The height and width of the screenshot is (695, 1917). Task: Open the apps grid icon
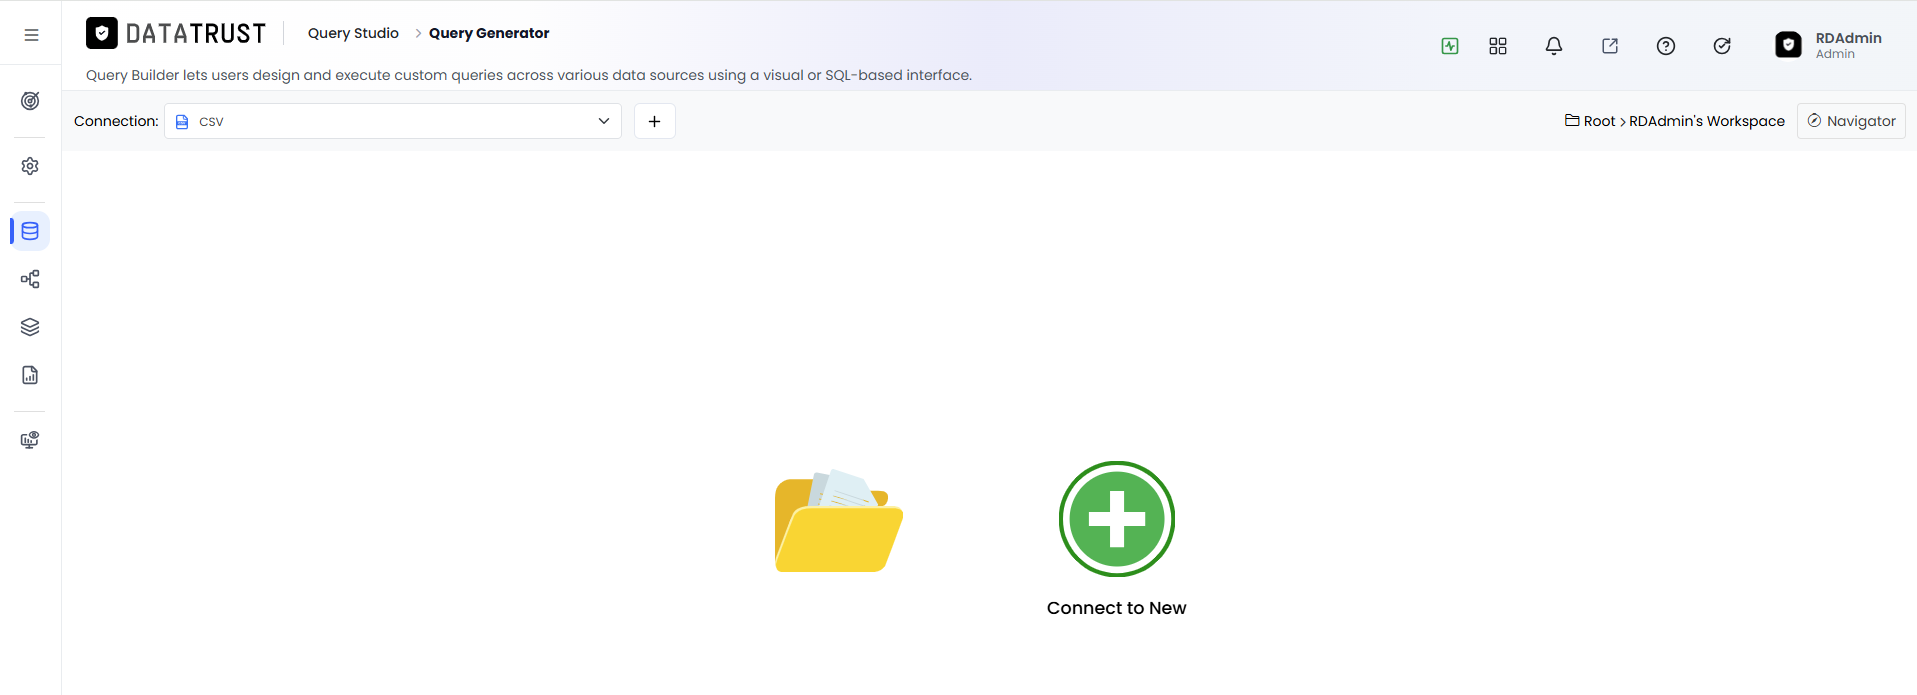[1498, 46]
